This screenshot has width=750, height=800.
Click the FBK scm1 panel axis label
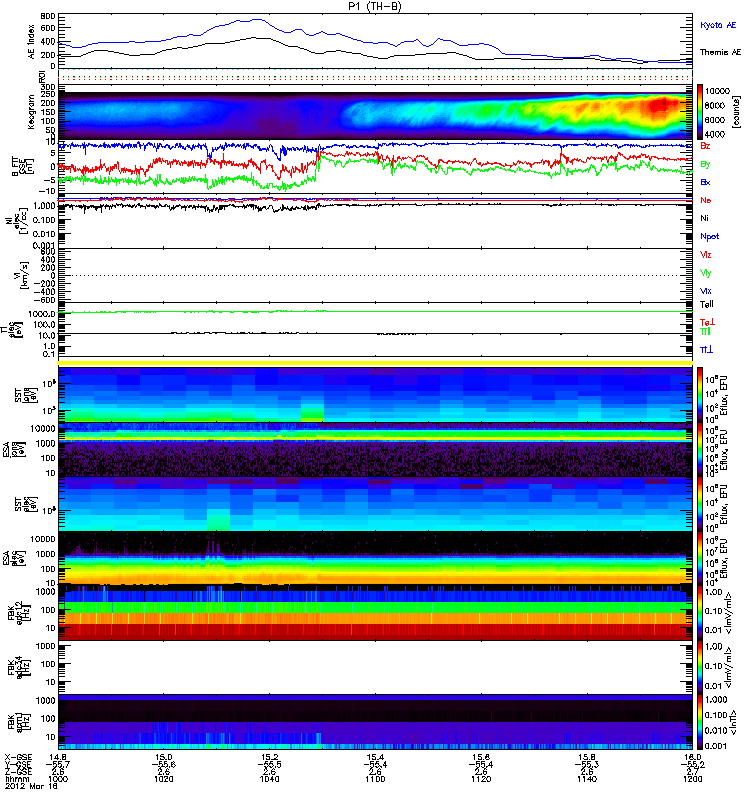coord(21,721)
